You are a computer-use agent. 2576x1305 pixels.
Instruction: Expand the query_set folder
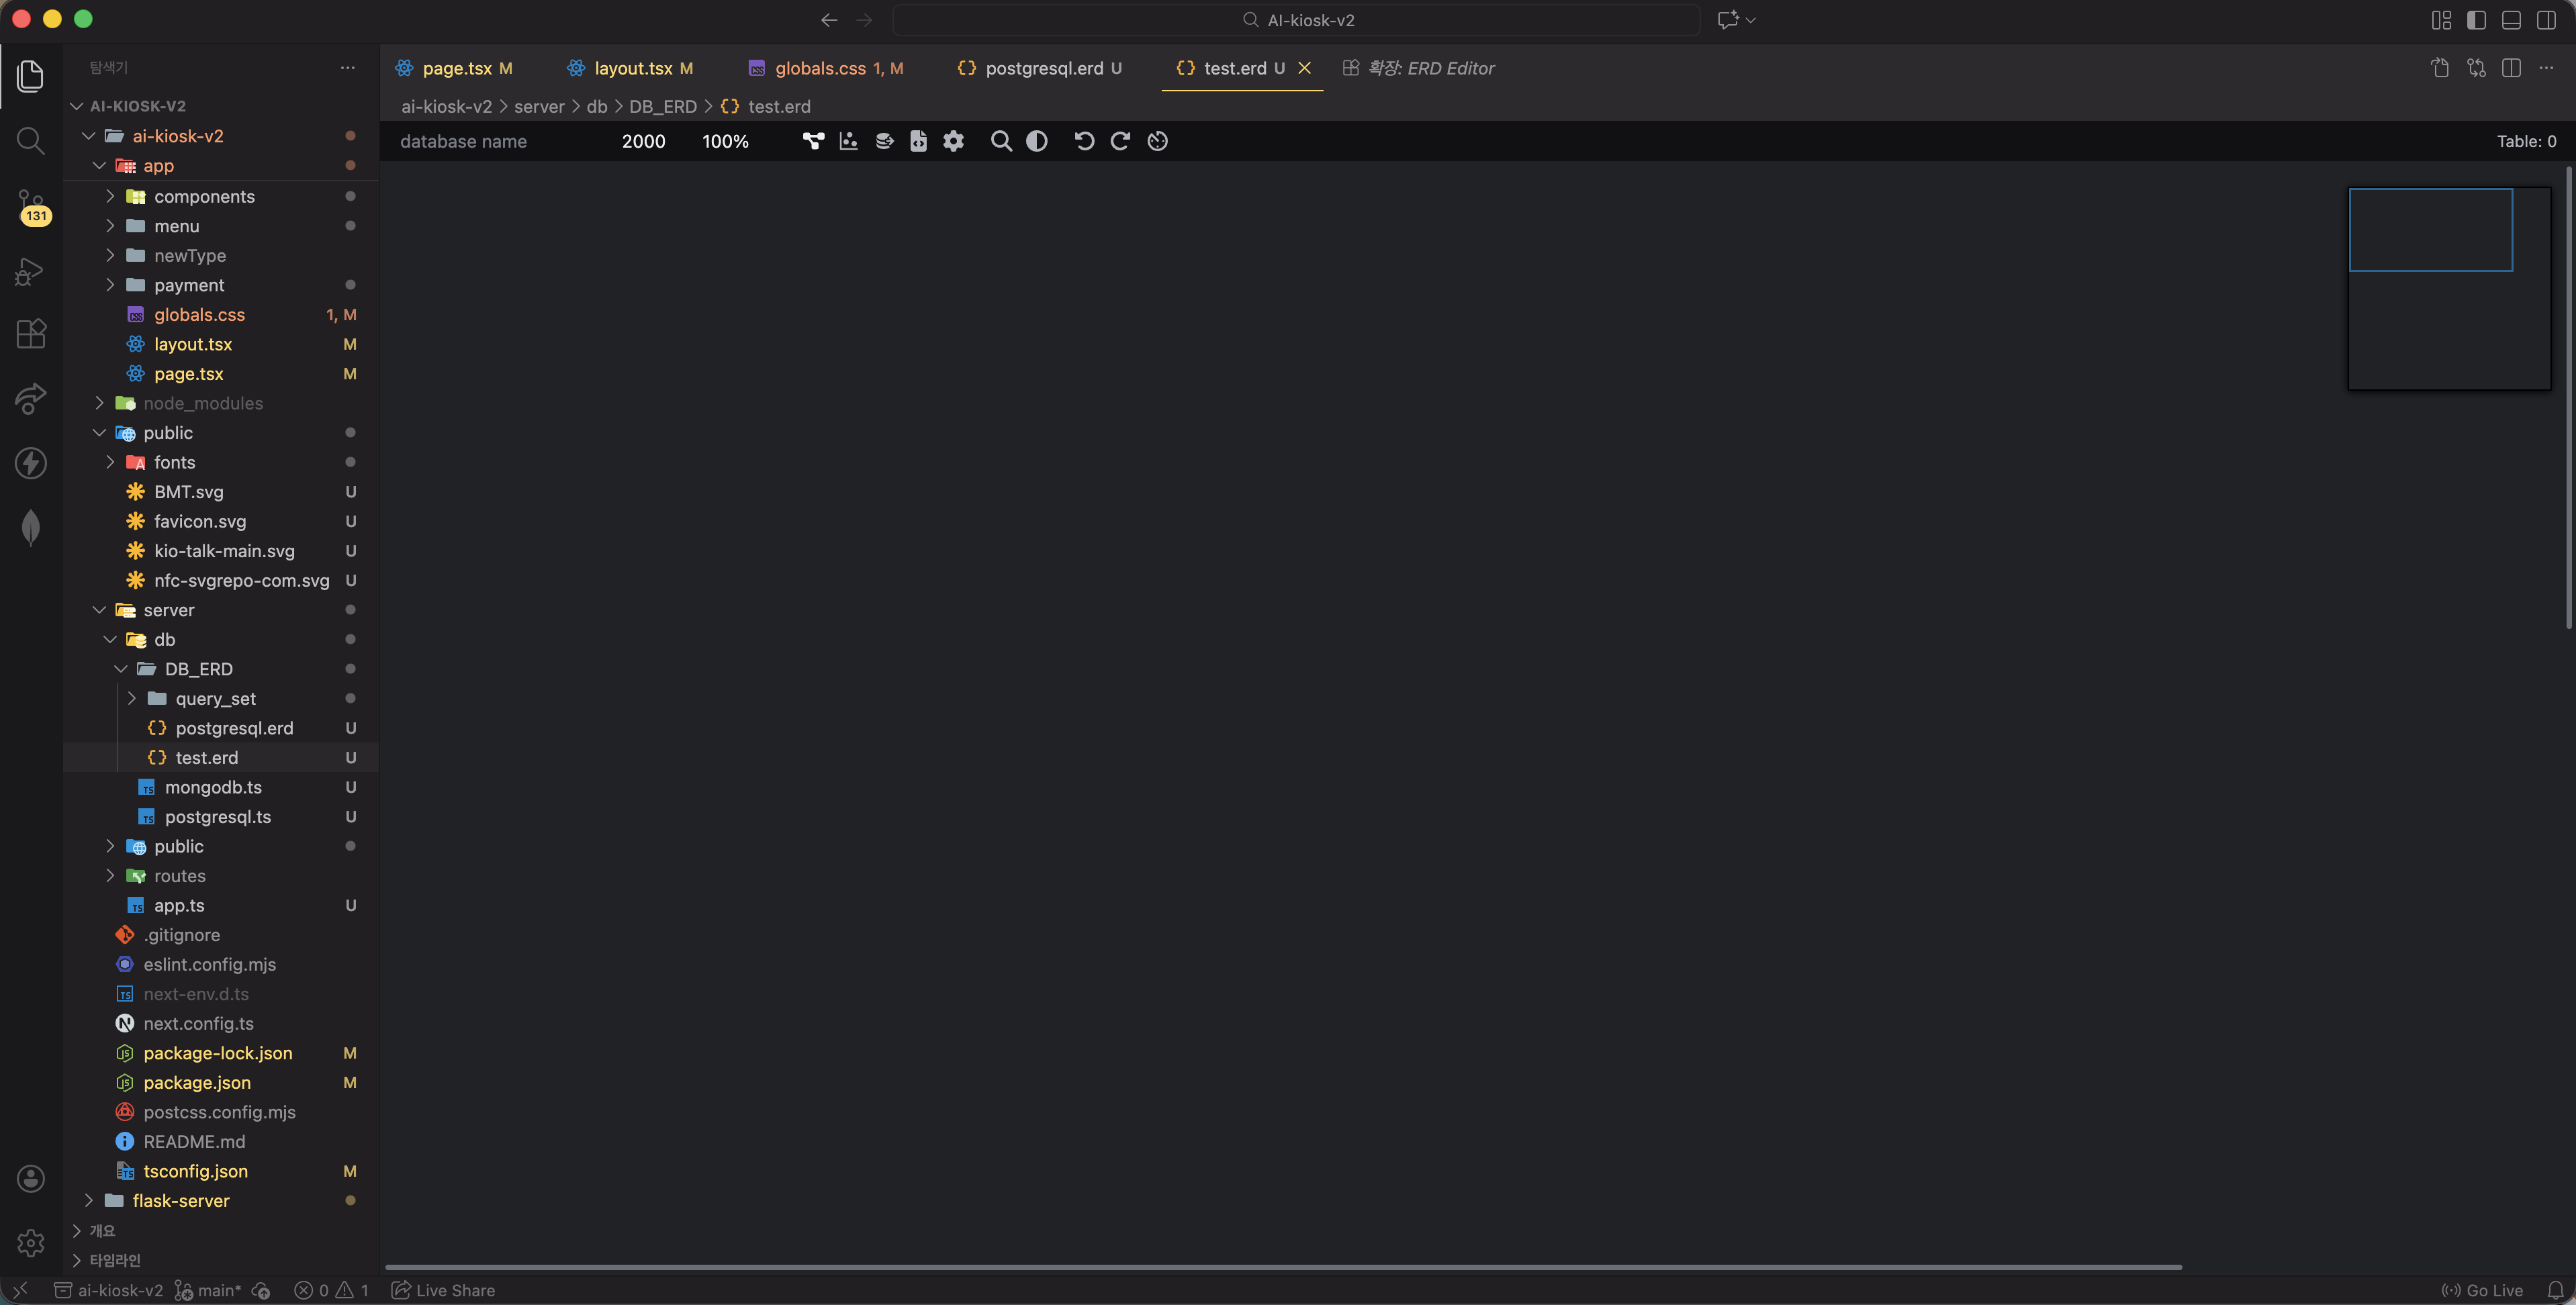click(215, 698)
